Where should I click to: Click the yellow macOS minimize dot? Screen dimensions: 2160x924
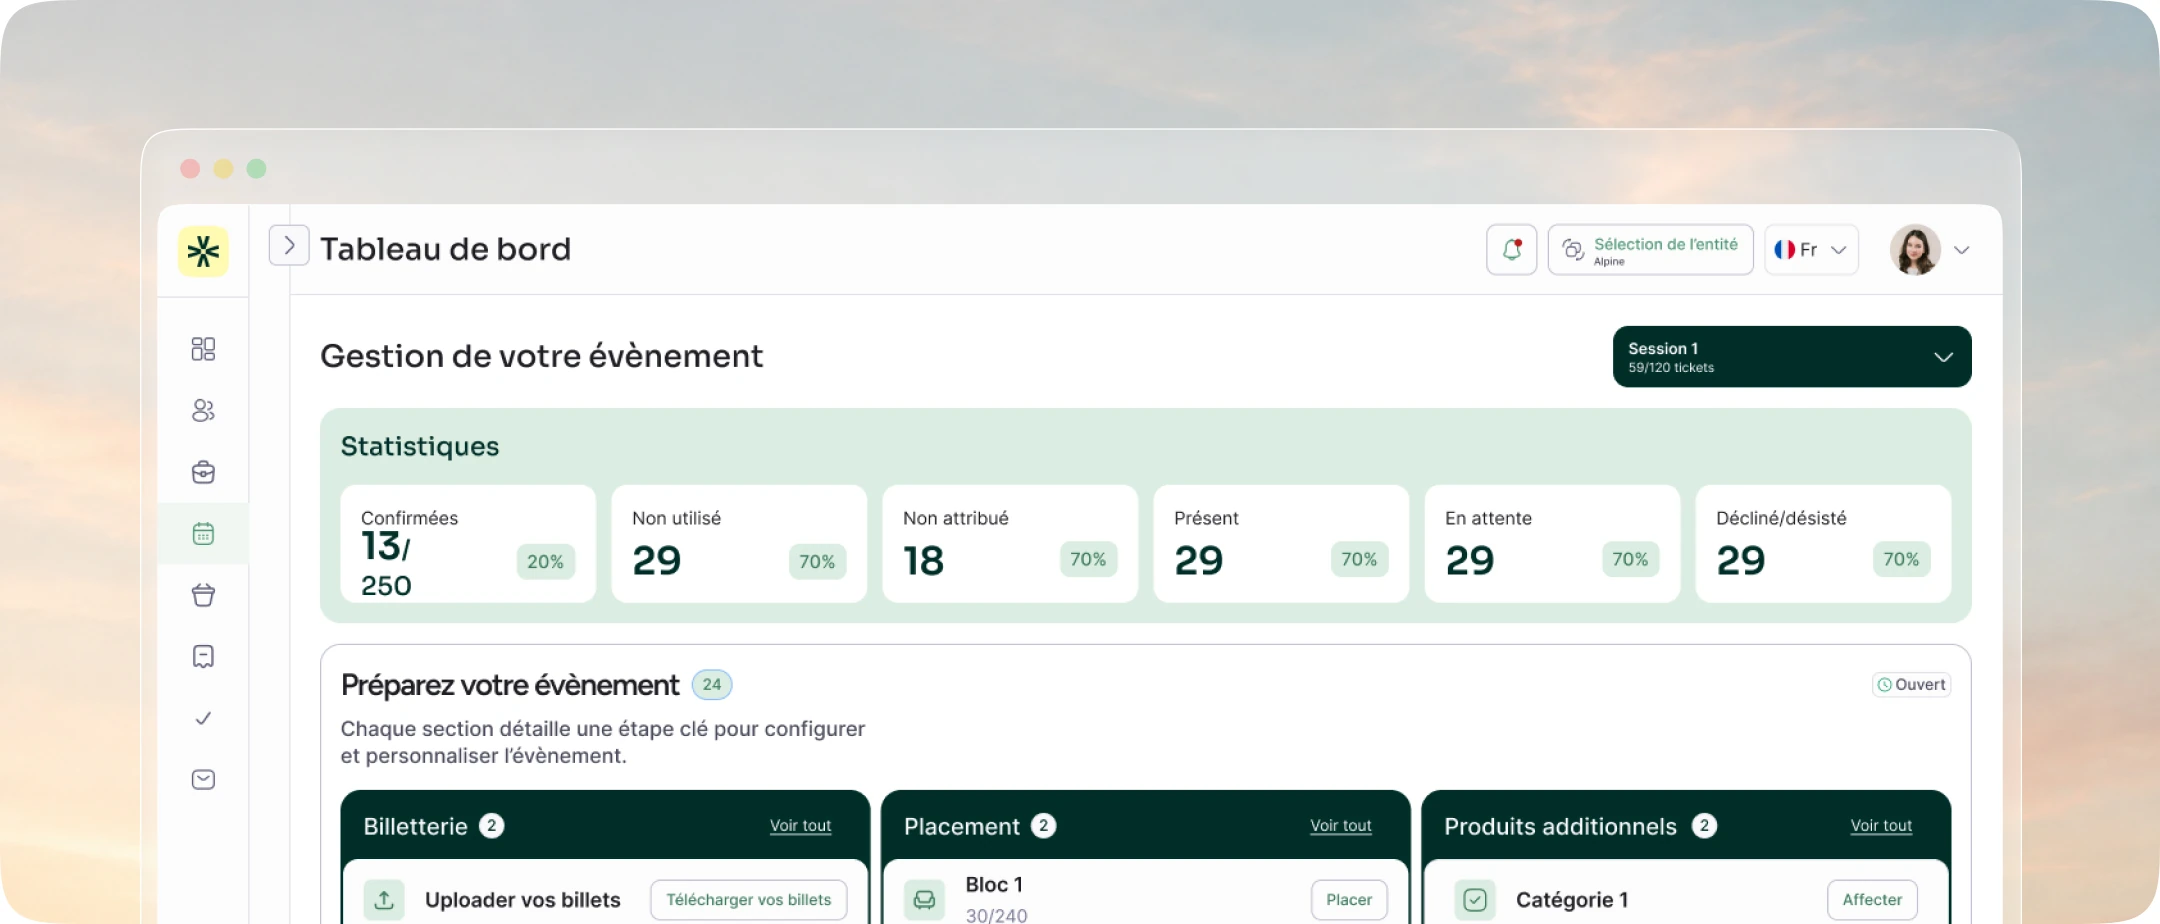pos(223,169)
